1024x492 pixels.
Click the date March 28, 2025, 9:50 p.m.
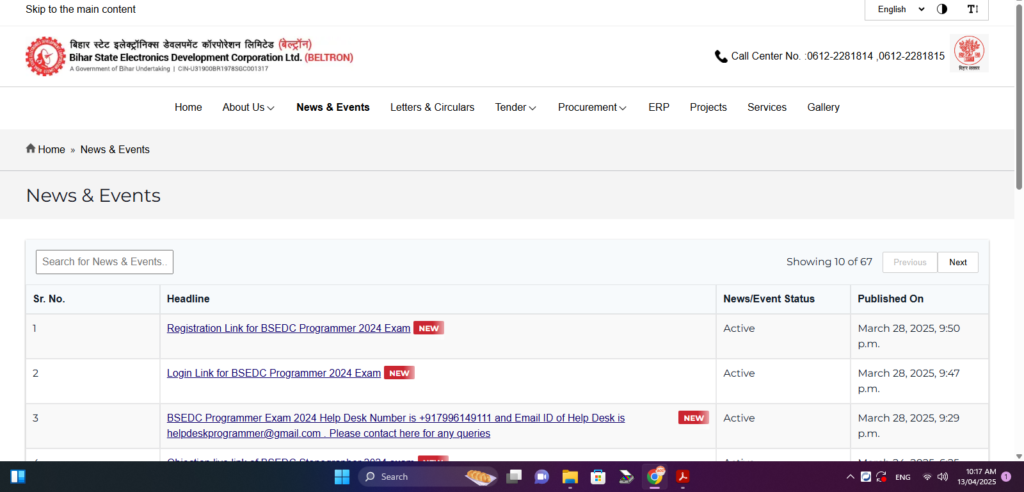pyautogui.click(x=908, y=336)
